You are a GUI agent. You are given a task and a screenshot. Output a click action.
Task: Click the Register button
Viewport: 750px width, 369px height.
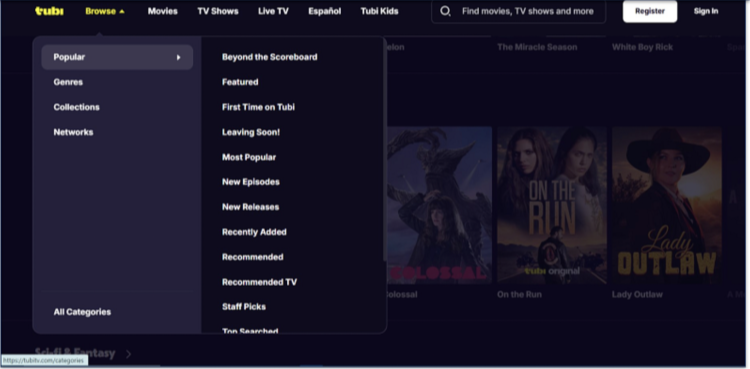click(650, 11)
